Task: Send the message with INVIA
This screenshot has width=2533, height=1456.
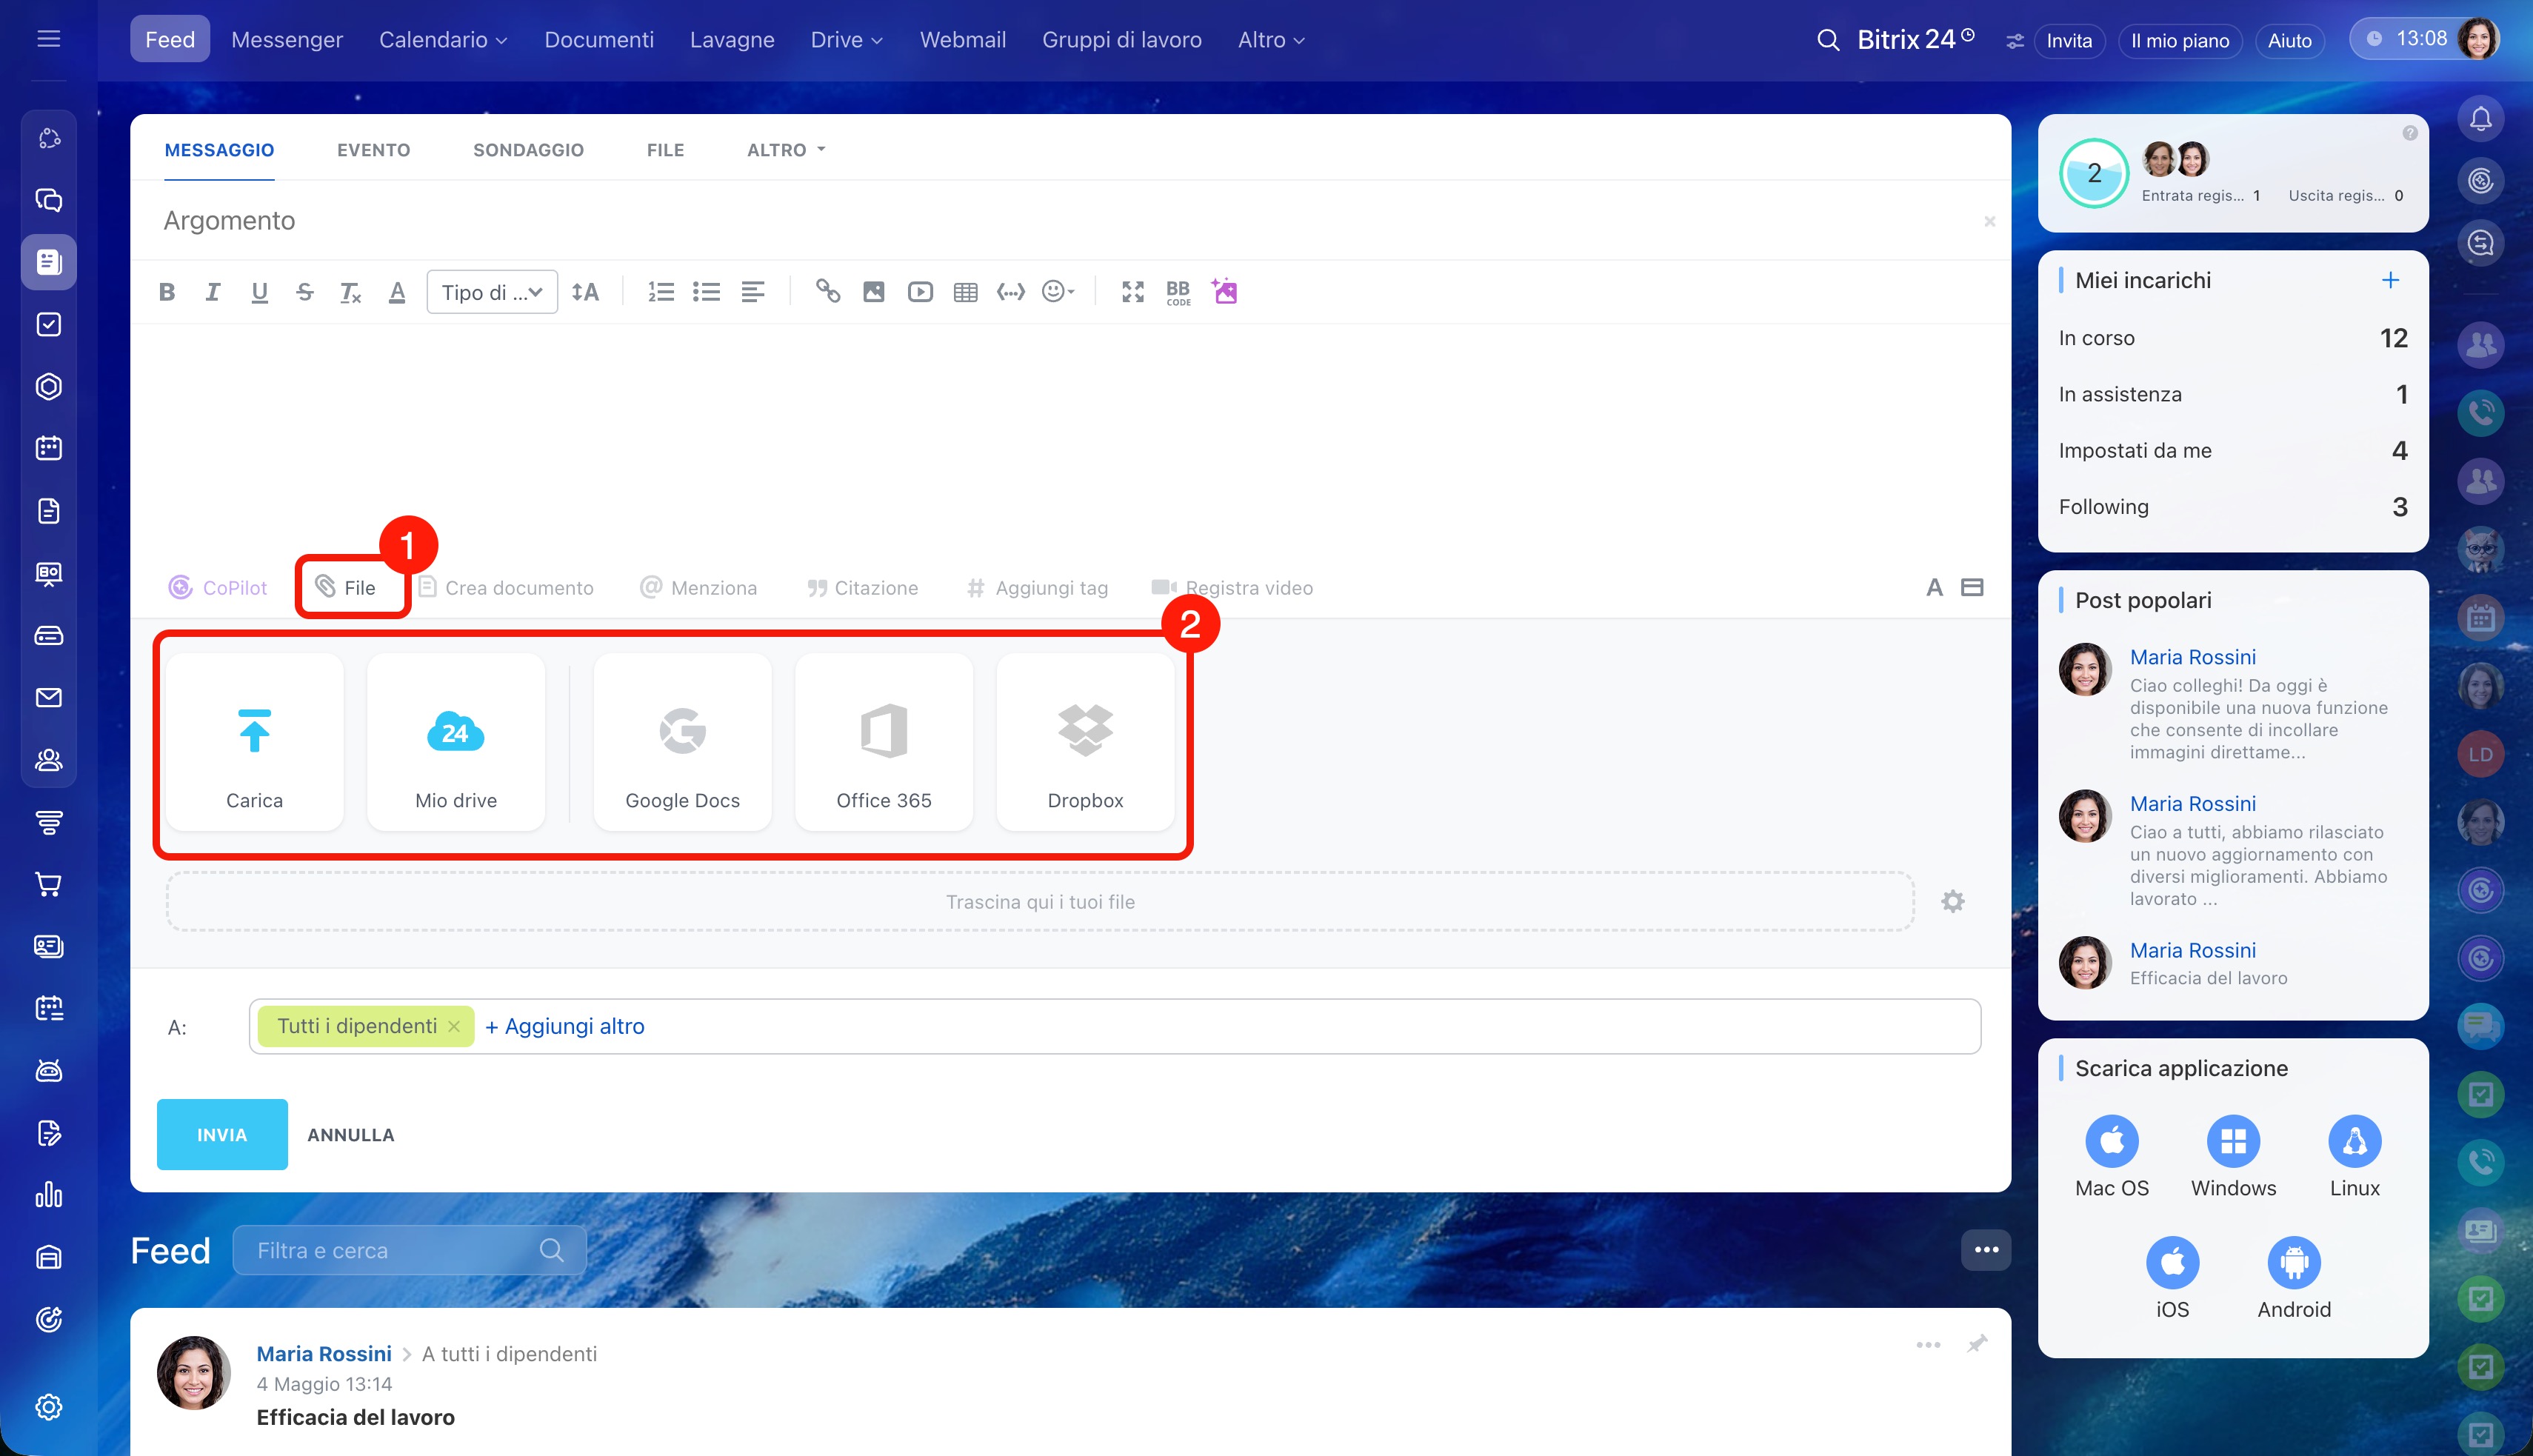Action: 222,1135
